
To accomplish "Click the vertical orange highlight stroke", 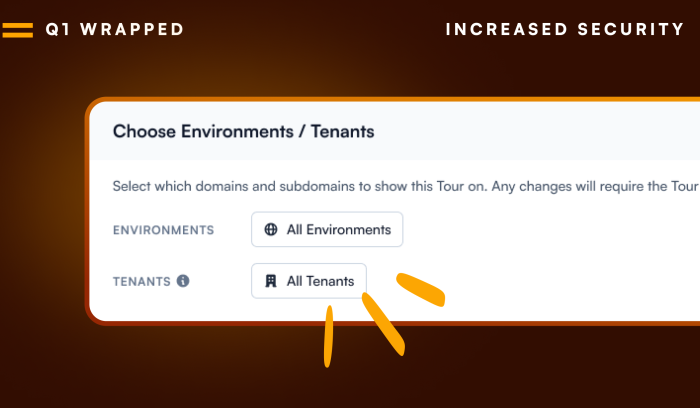I will (329, 337).
